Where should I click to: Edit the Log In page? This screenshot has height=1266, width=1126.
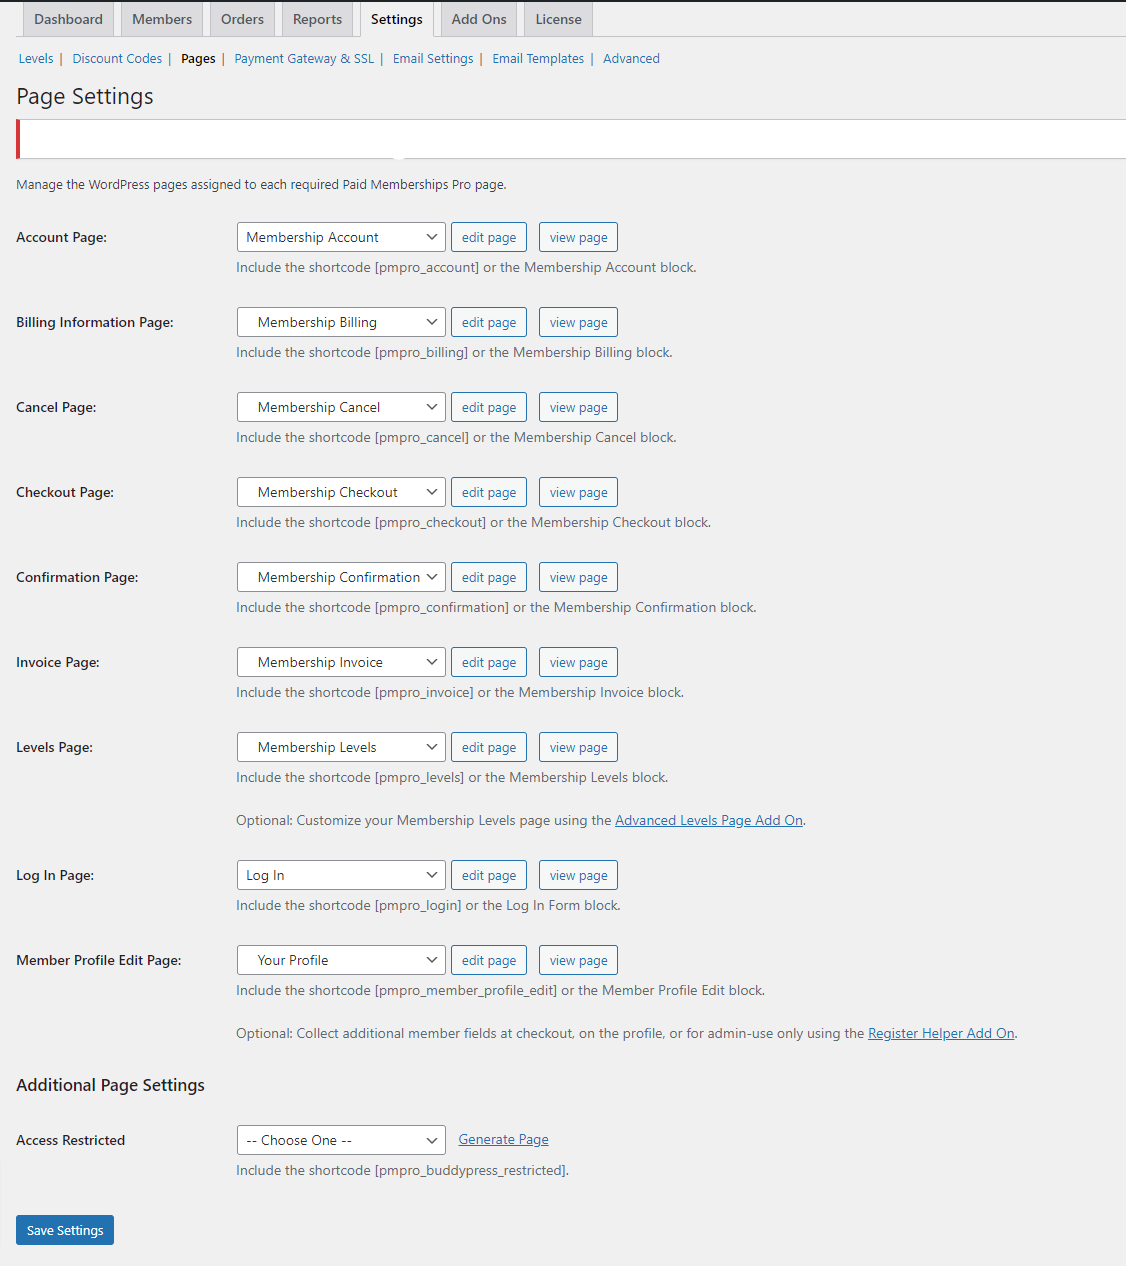click(x=489, y=875)
